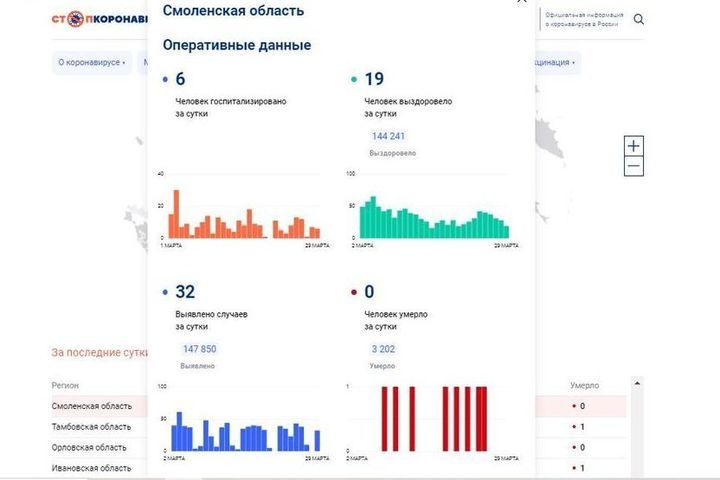Select the Орловская область row

point(90,447)
